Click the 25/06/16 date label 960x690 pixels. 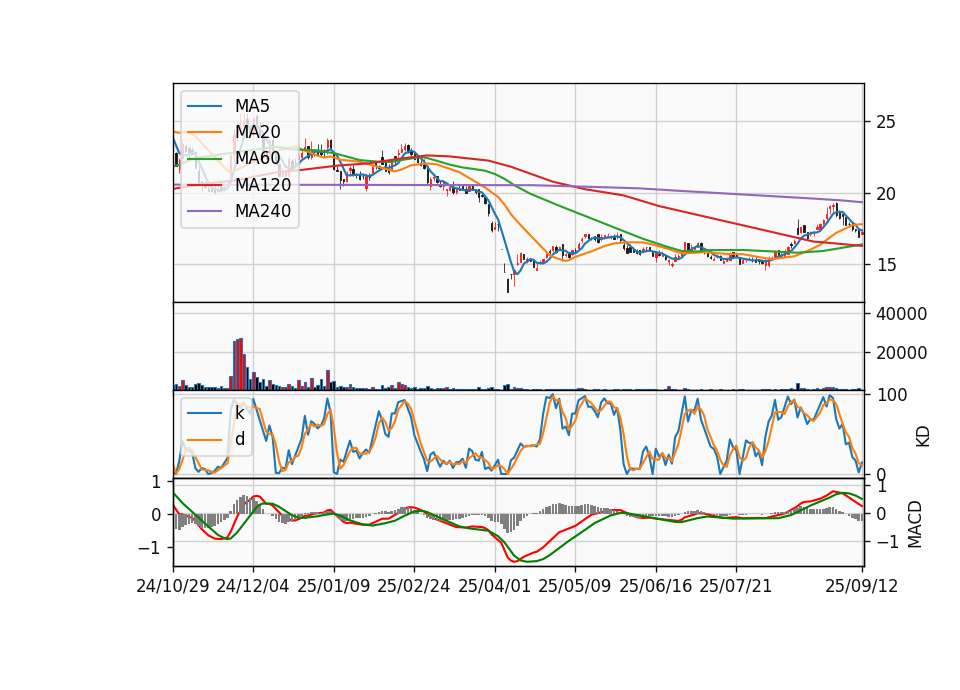(656, 586)
